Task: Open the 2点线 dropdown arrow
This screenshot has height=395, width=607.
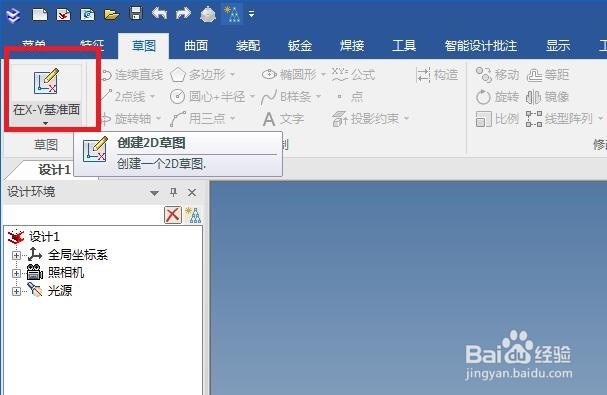Action: (x=153, y=96)
